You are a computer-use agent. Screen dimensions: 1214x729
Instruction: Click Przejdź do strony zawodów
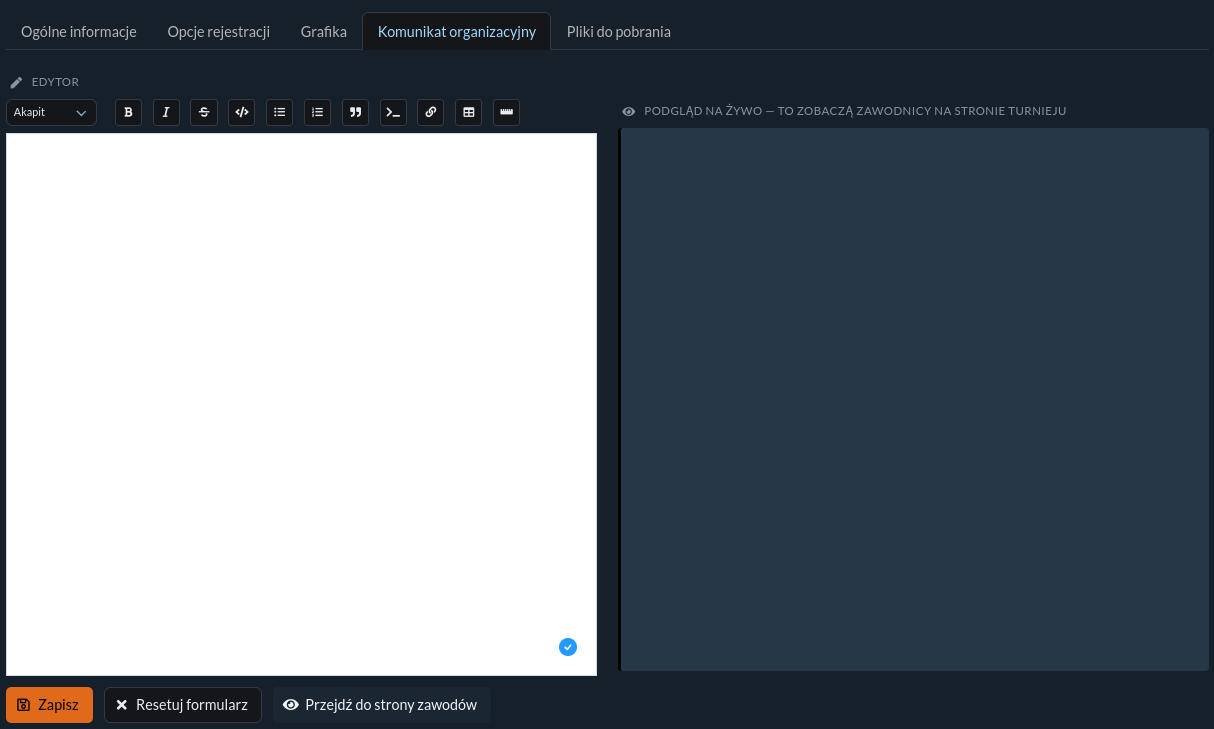pyautogui.click(x=381, y=704)
